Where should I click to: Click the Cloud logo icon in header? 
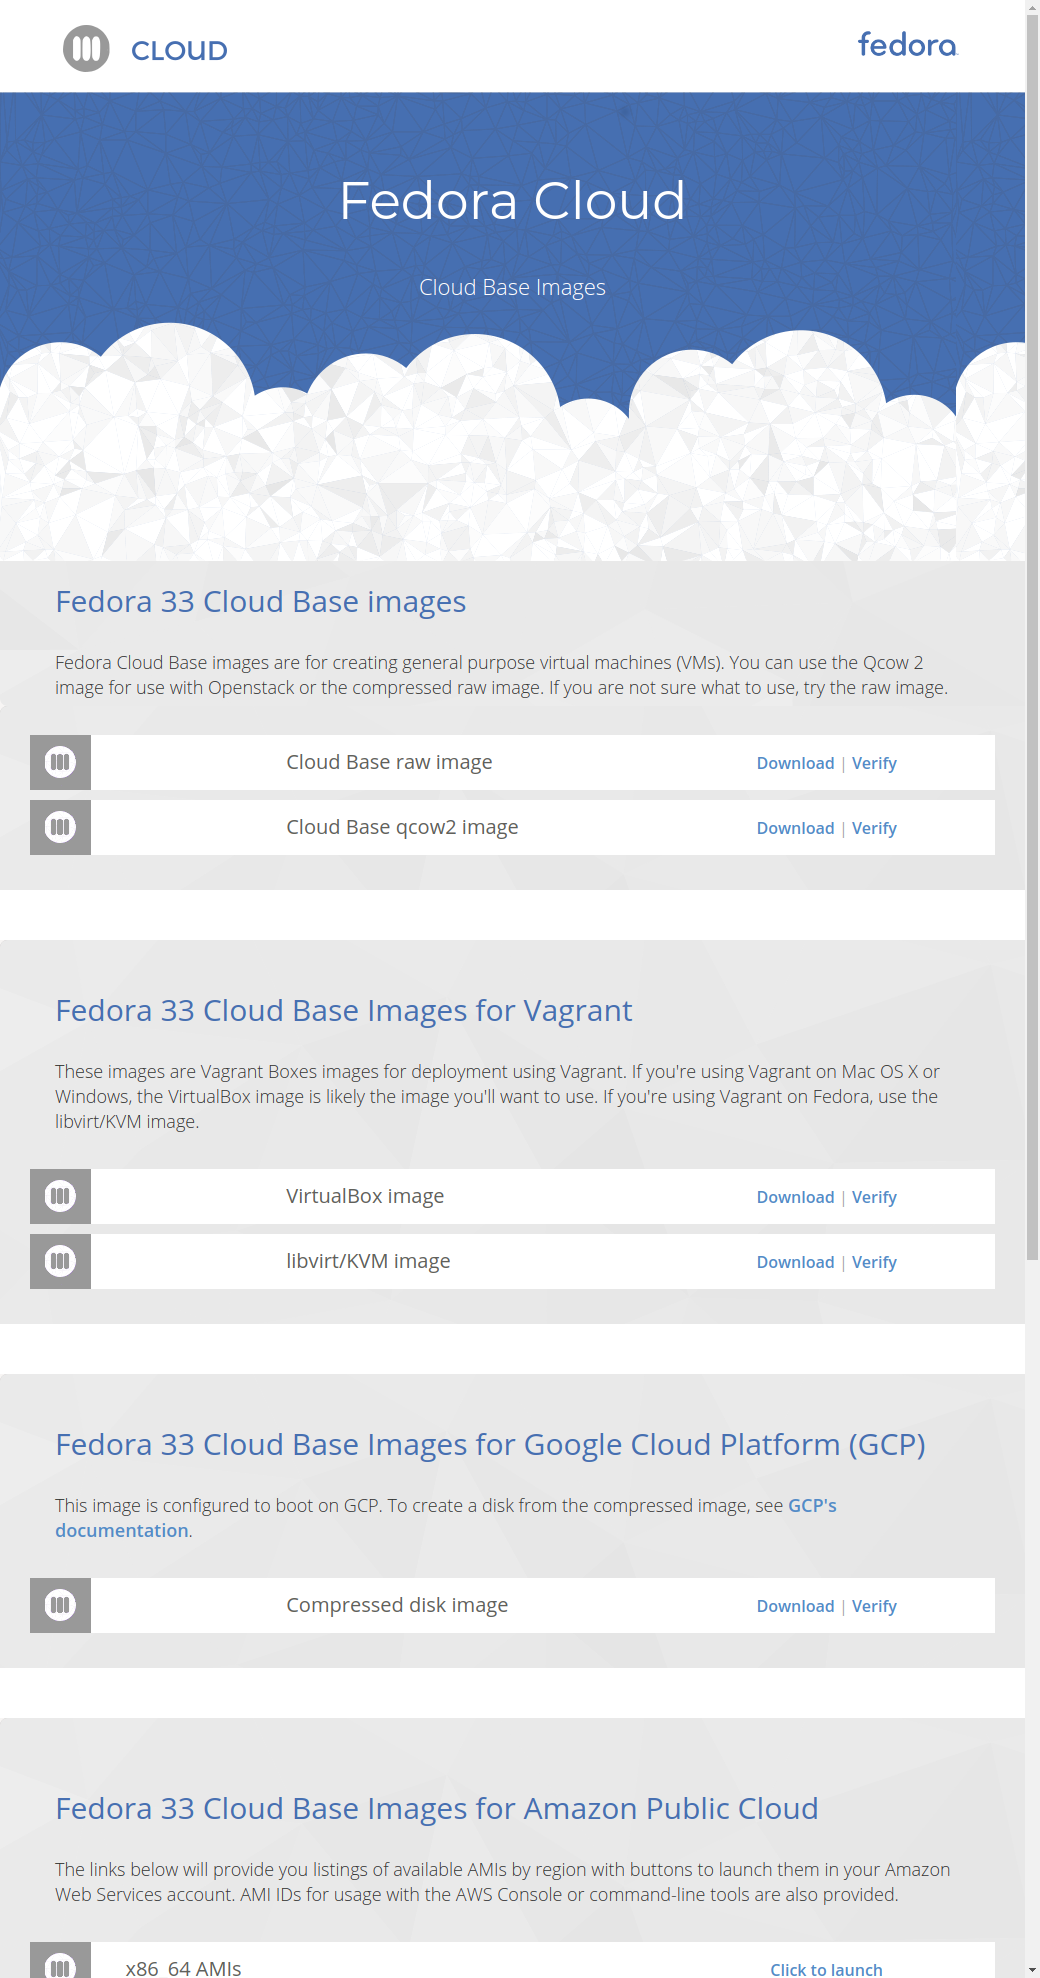point(86,48)
